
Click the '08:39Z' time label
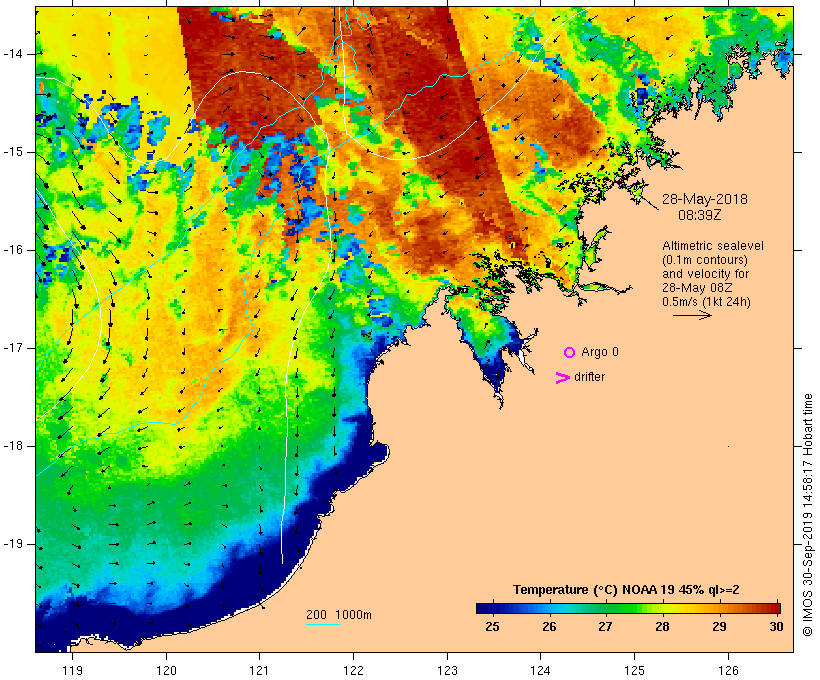pos(700,215)
